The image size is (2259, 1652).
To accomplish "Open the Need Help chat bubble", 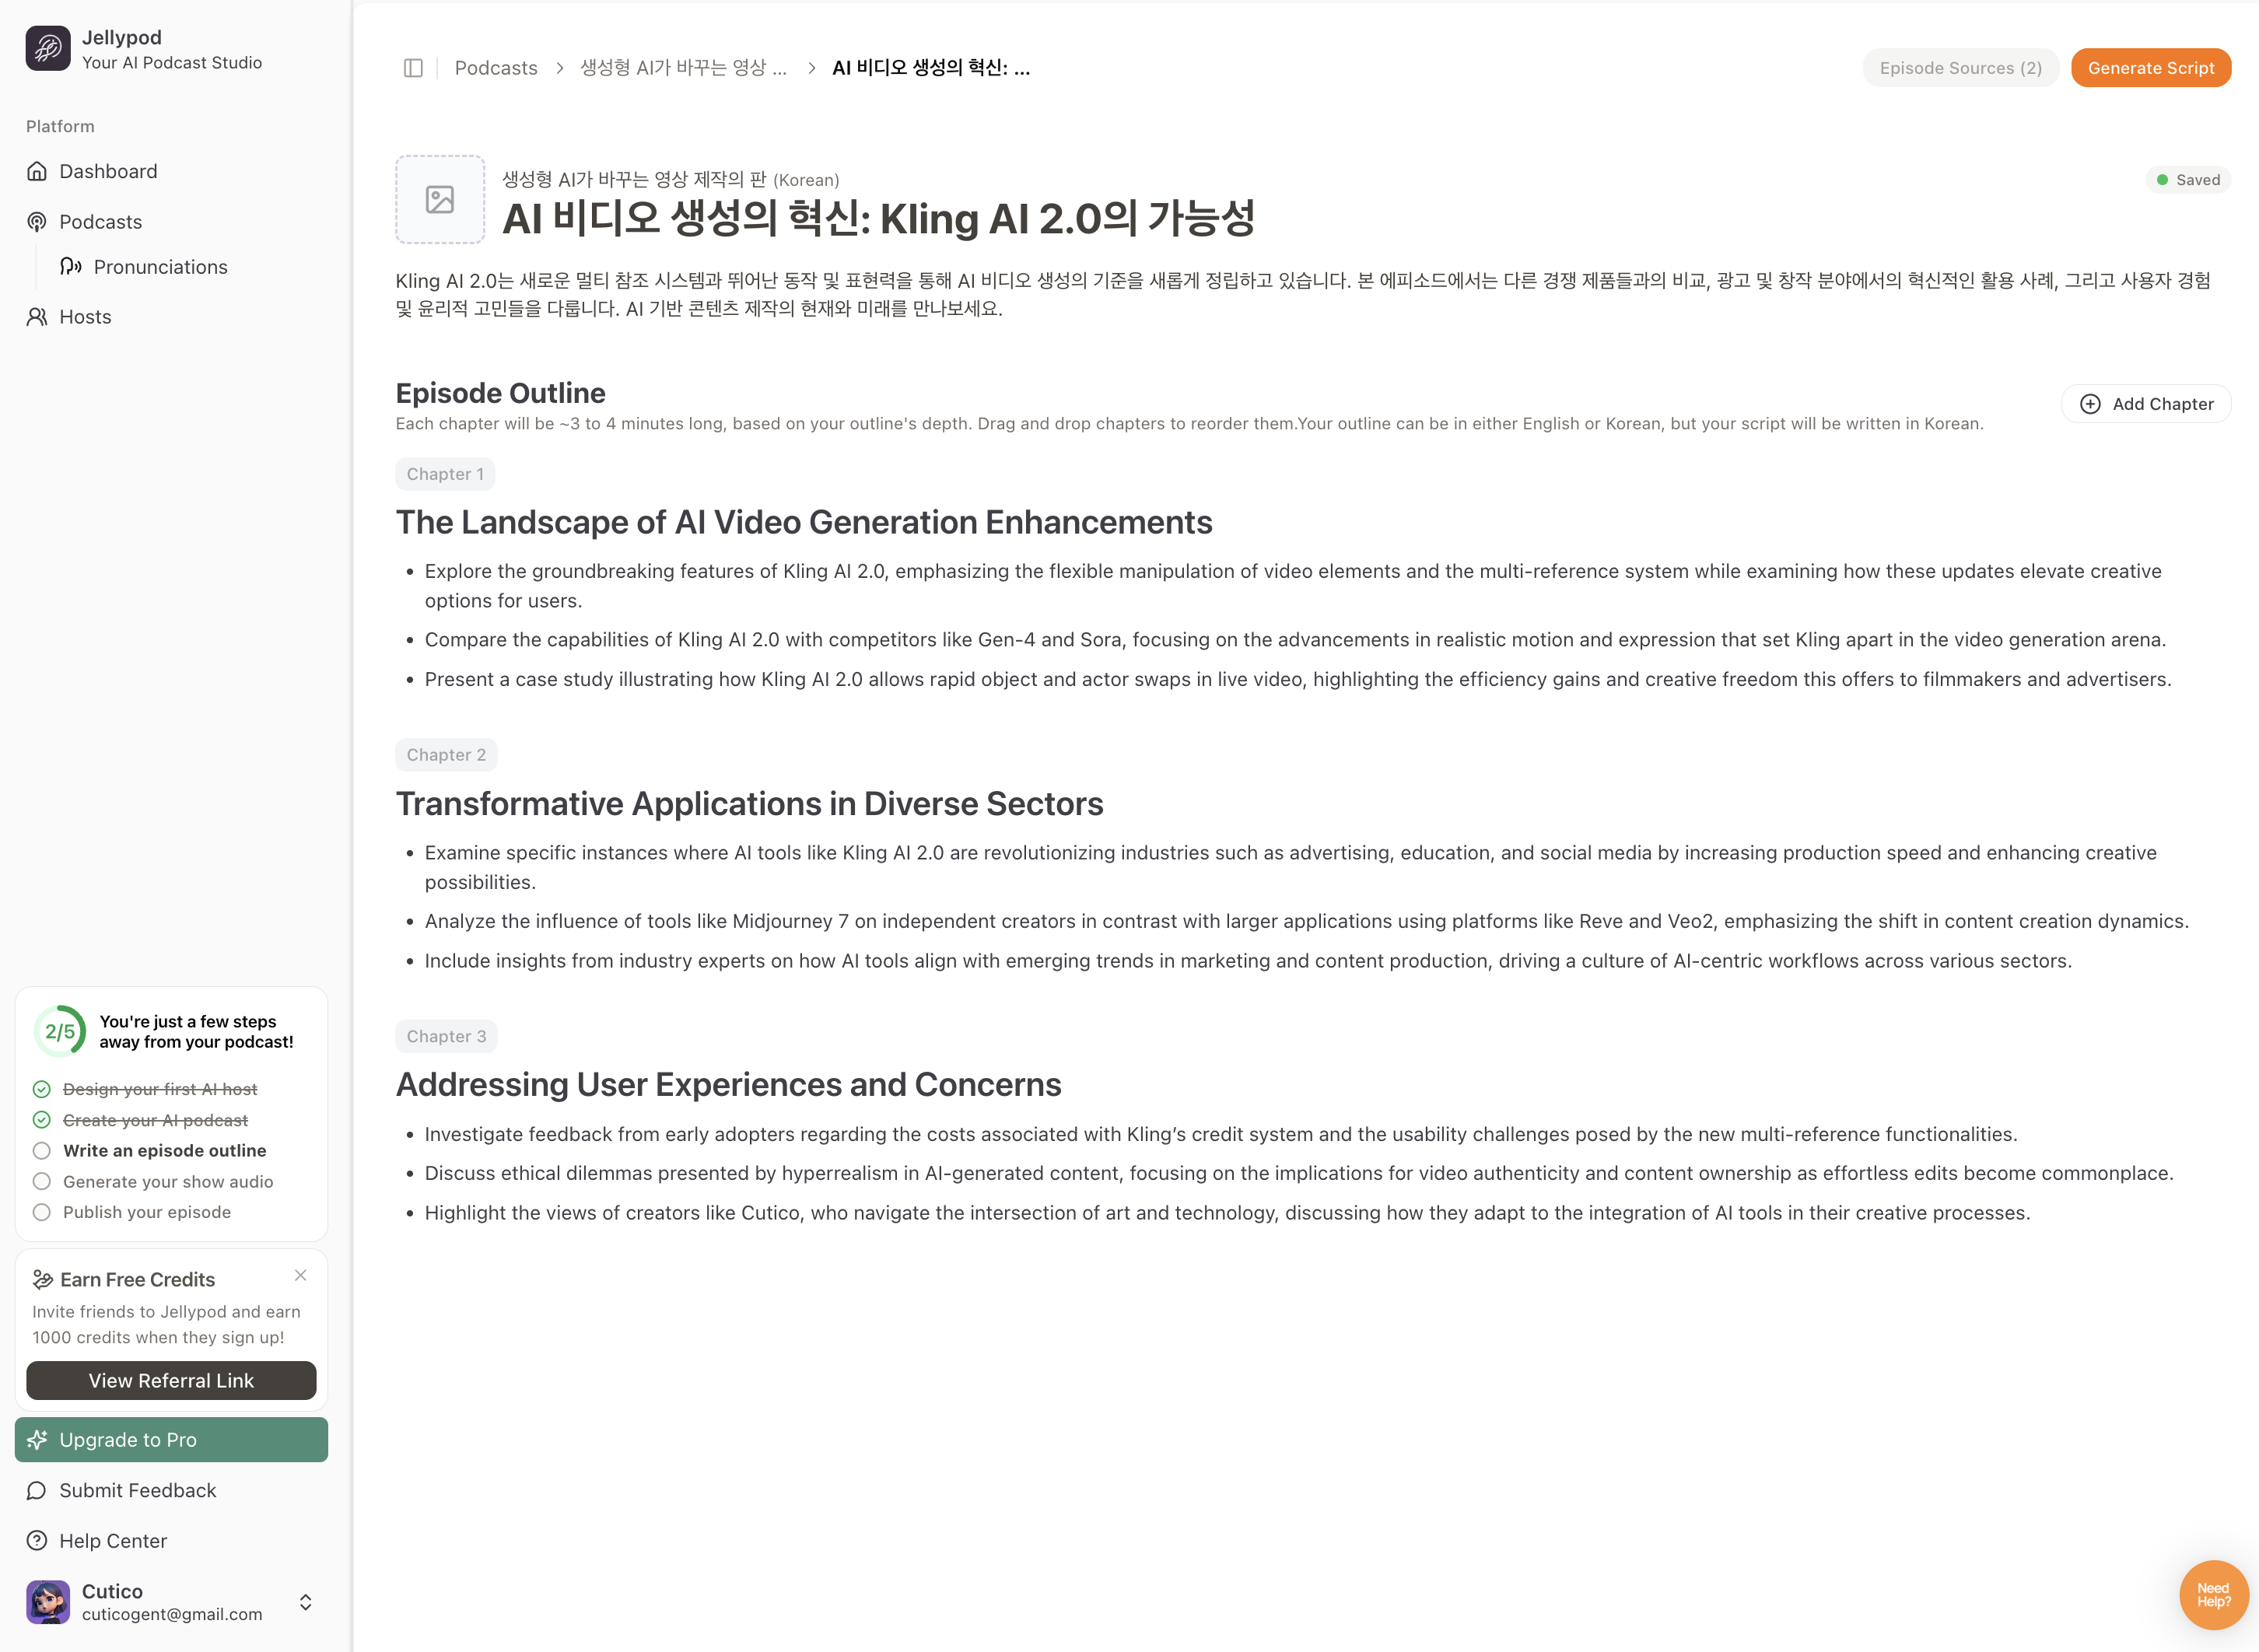I will click(2213, 1595).
